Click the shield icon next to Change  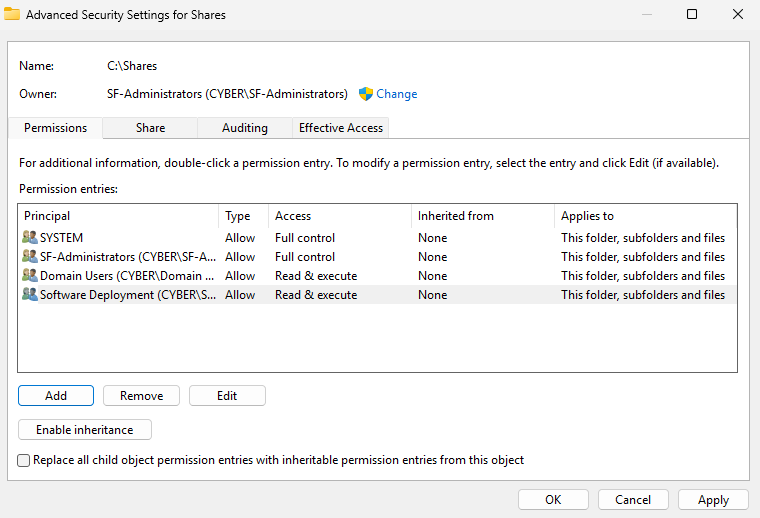[366, 94]
